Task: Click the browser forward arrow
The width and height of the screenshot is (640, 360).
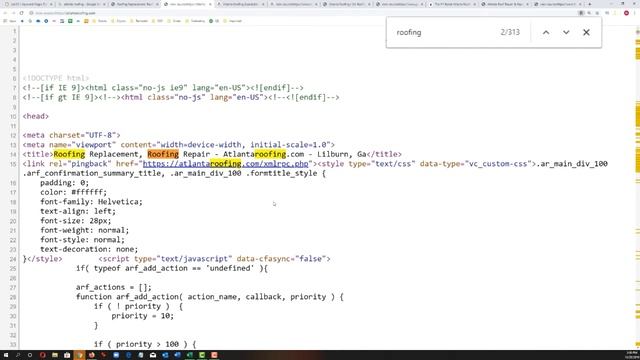Action: [13, 13]
